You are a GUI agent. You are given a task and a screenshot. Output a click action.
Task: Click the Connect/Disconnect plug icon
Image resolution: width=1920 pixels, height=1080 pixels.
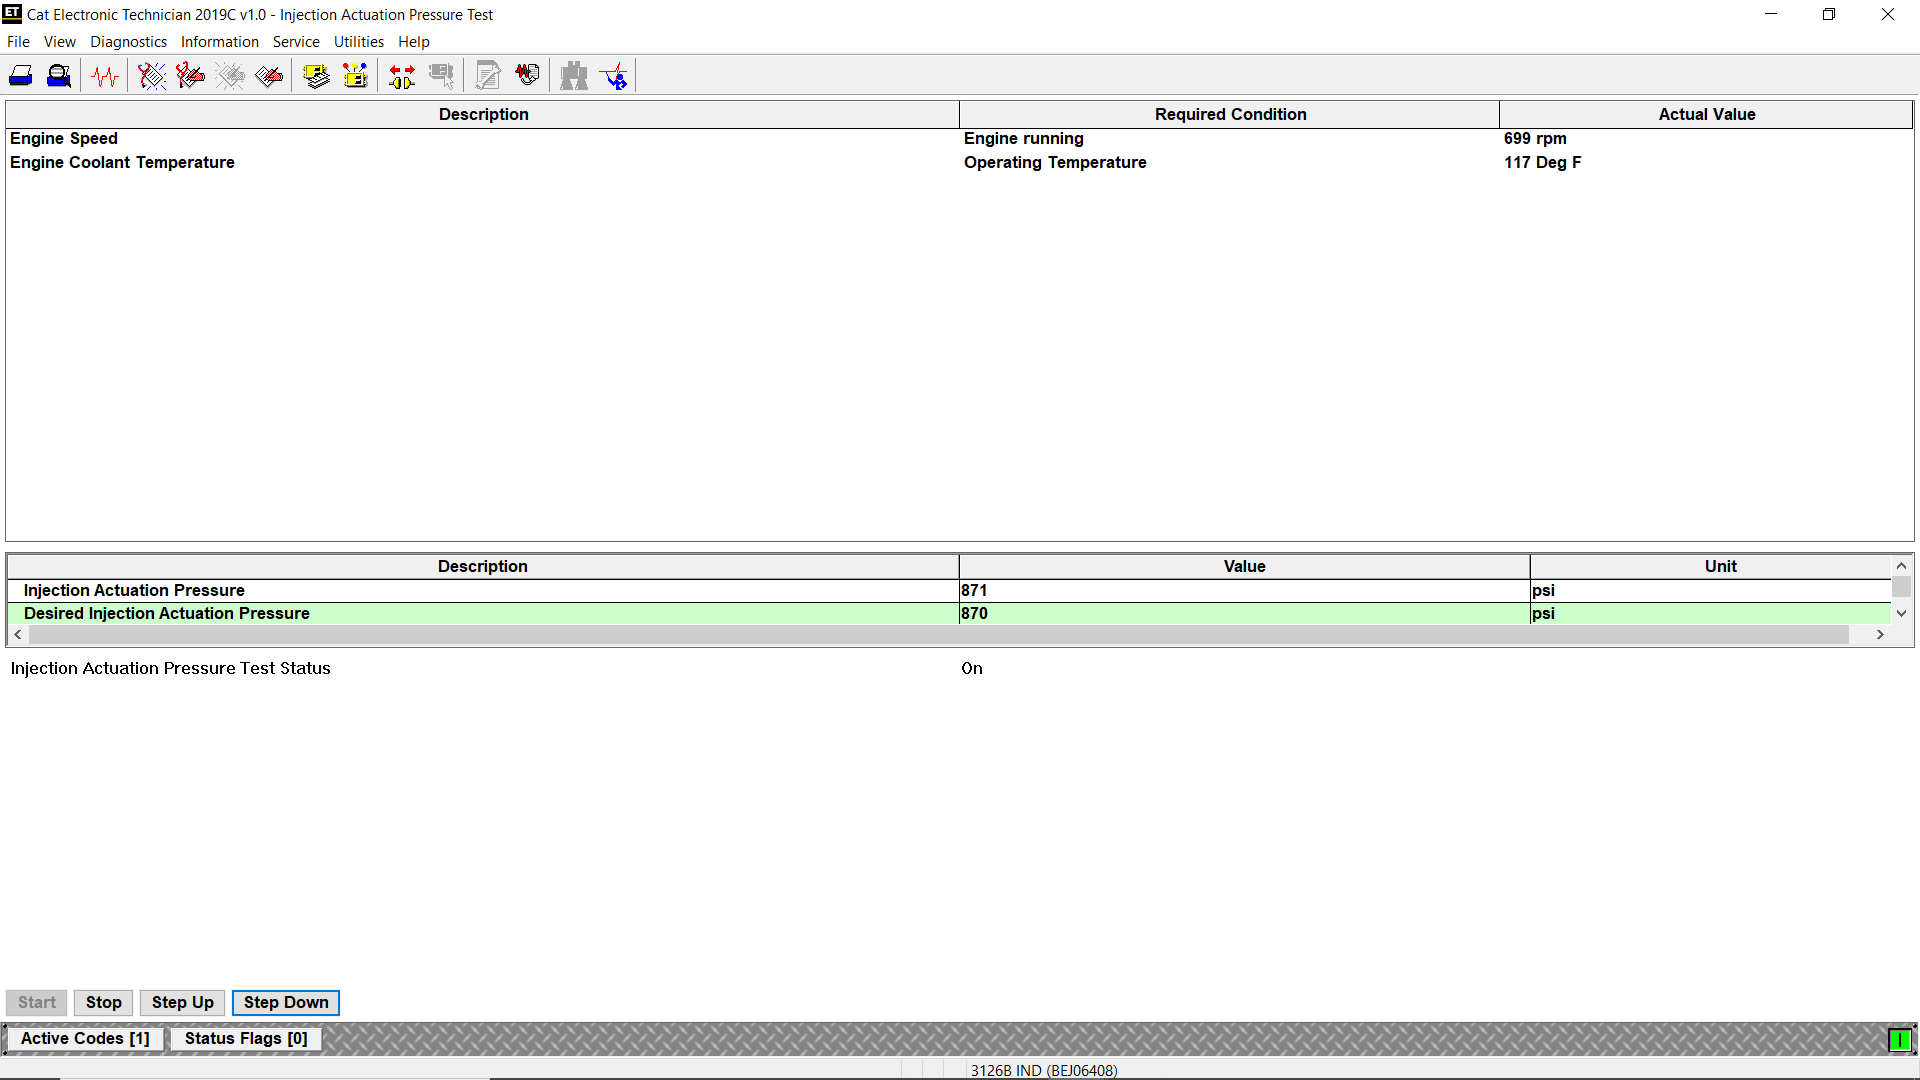pos(402,76)
